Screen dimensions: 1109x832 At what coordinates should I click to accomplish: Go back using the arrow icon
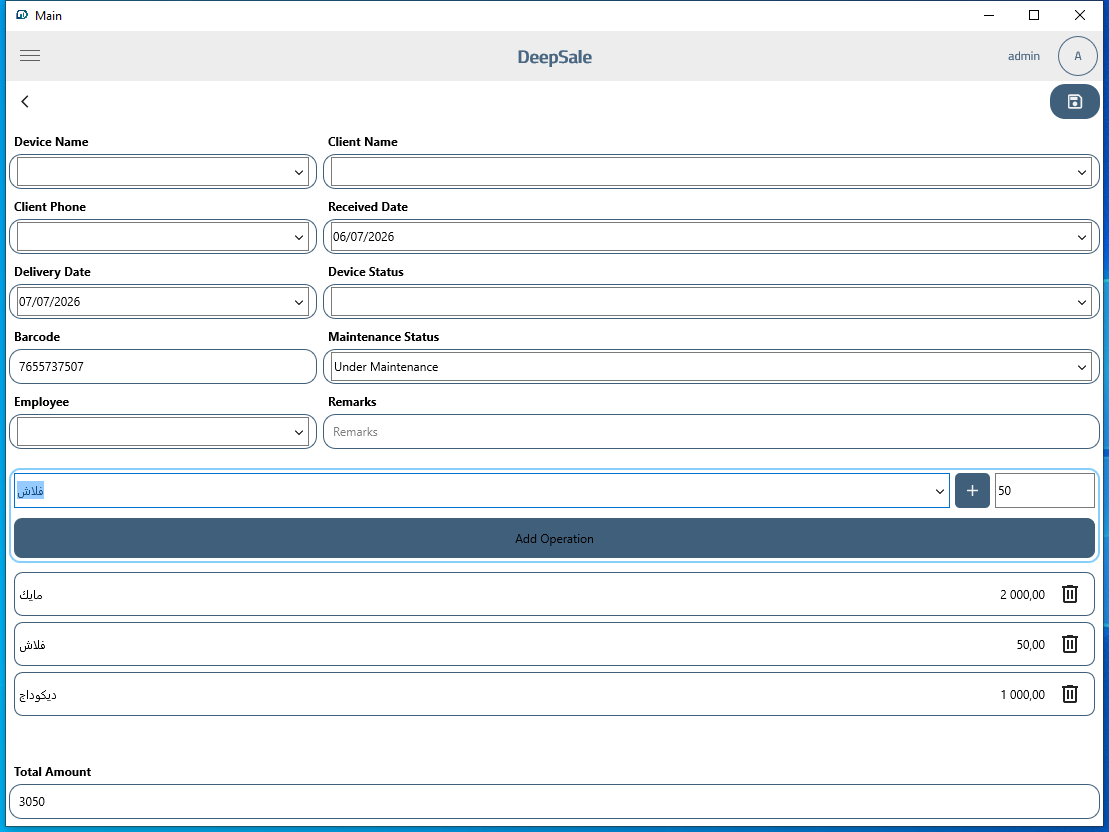[x=25, y=101]
